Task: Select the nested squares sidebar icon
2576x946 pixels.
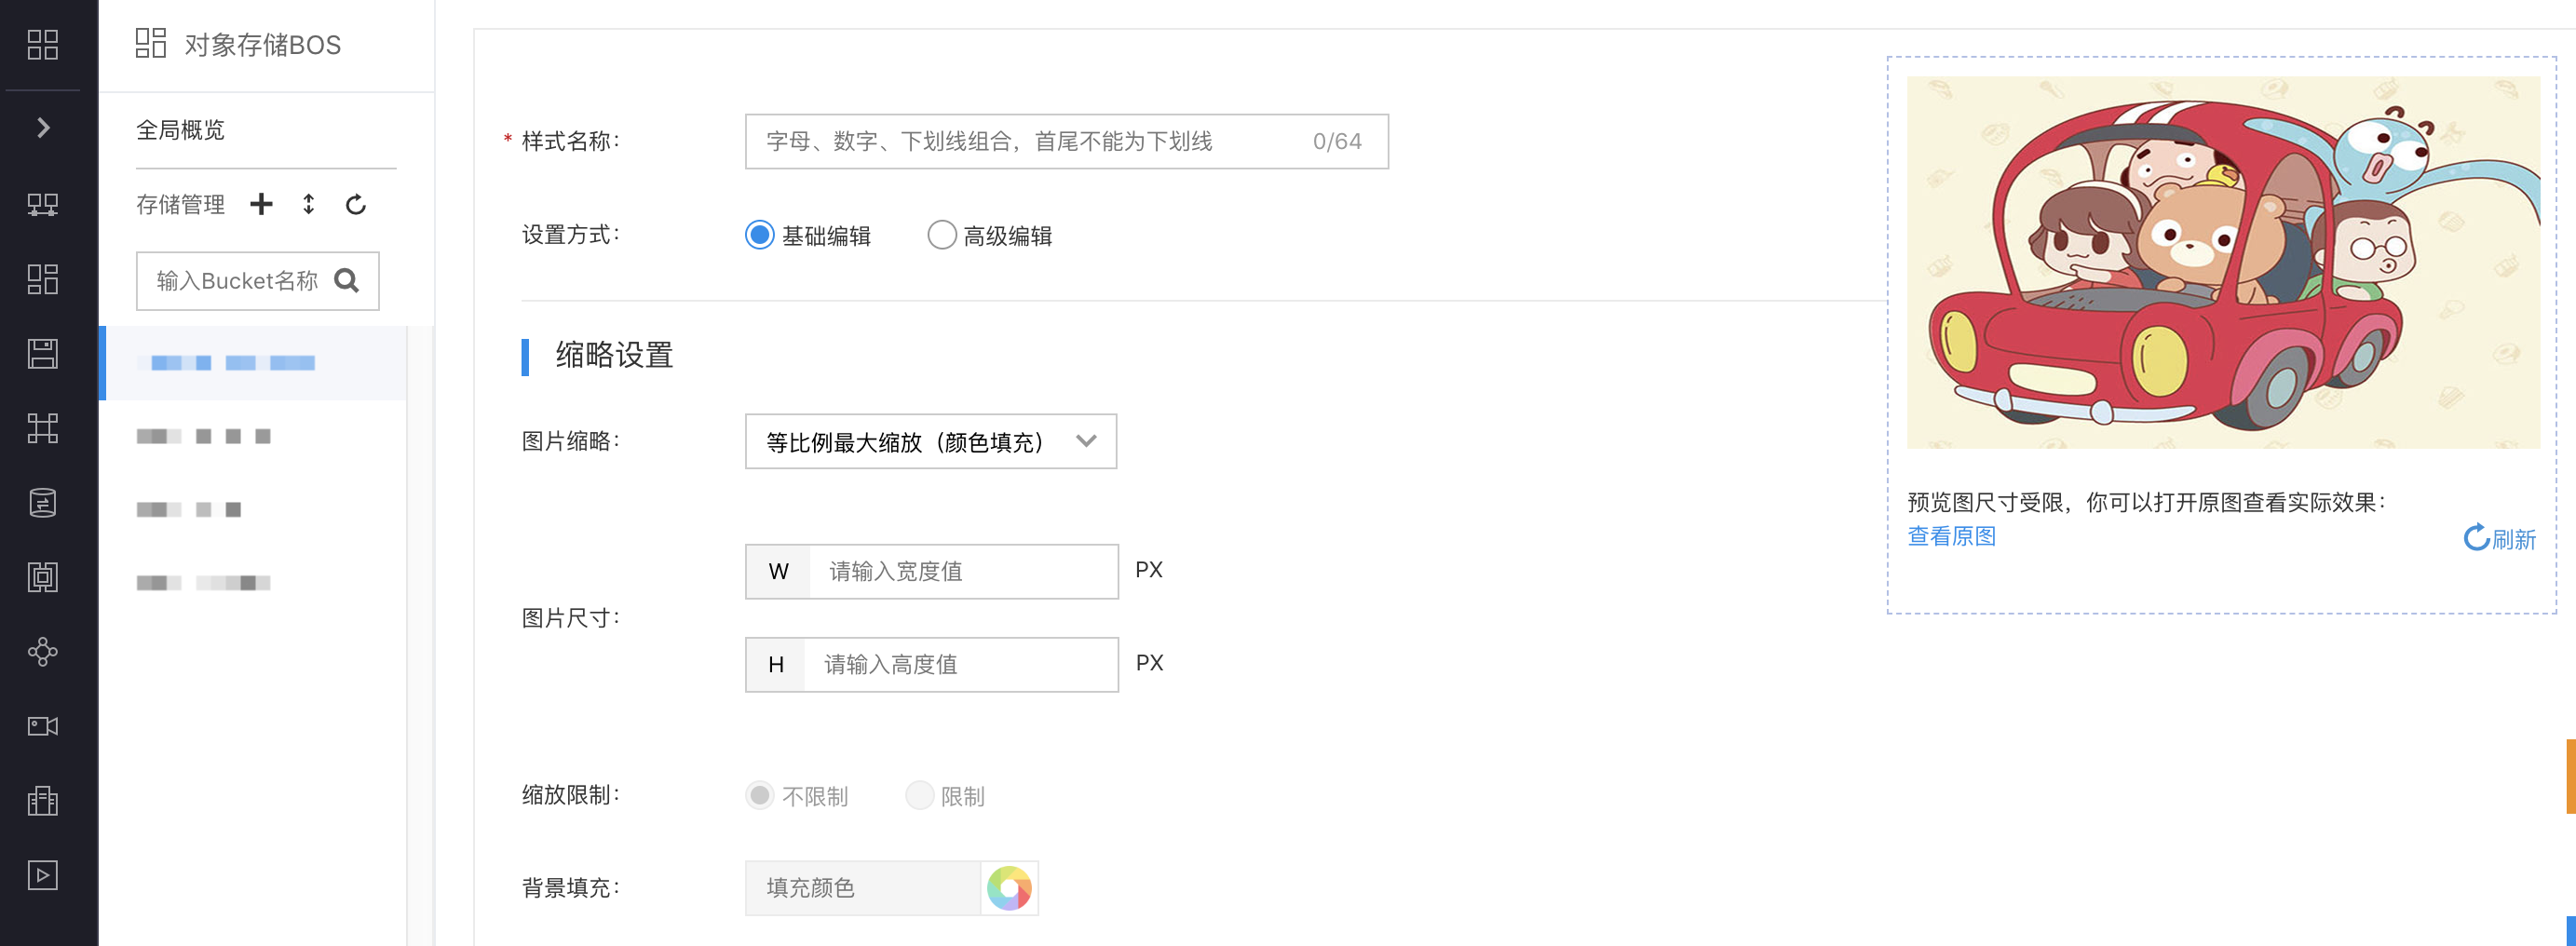Action: coord(43,577)
